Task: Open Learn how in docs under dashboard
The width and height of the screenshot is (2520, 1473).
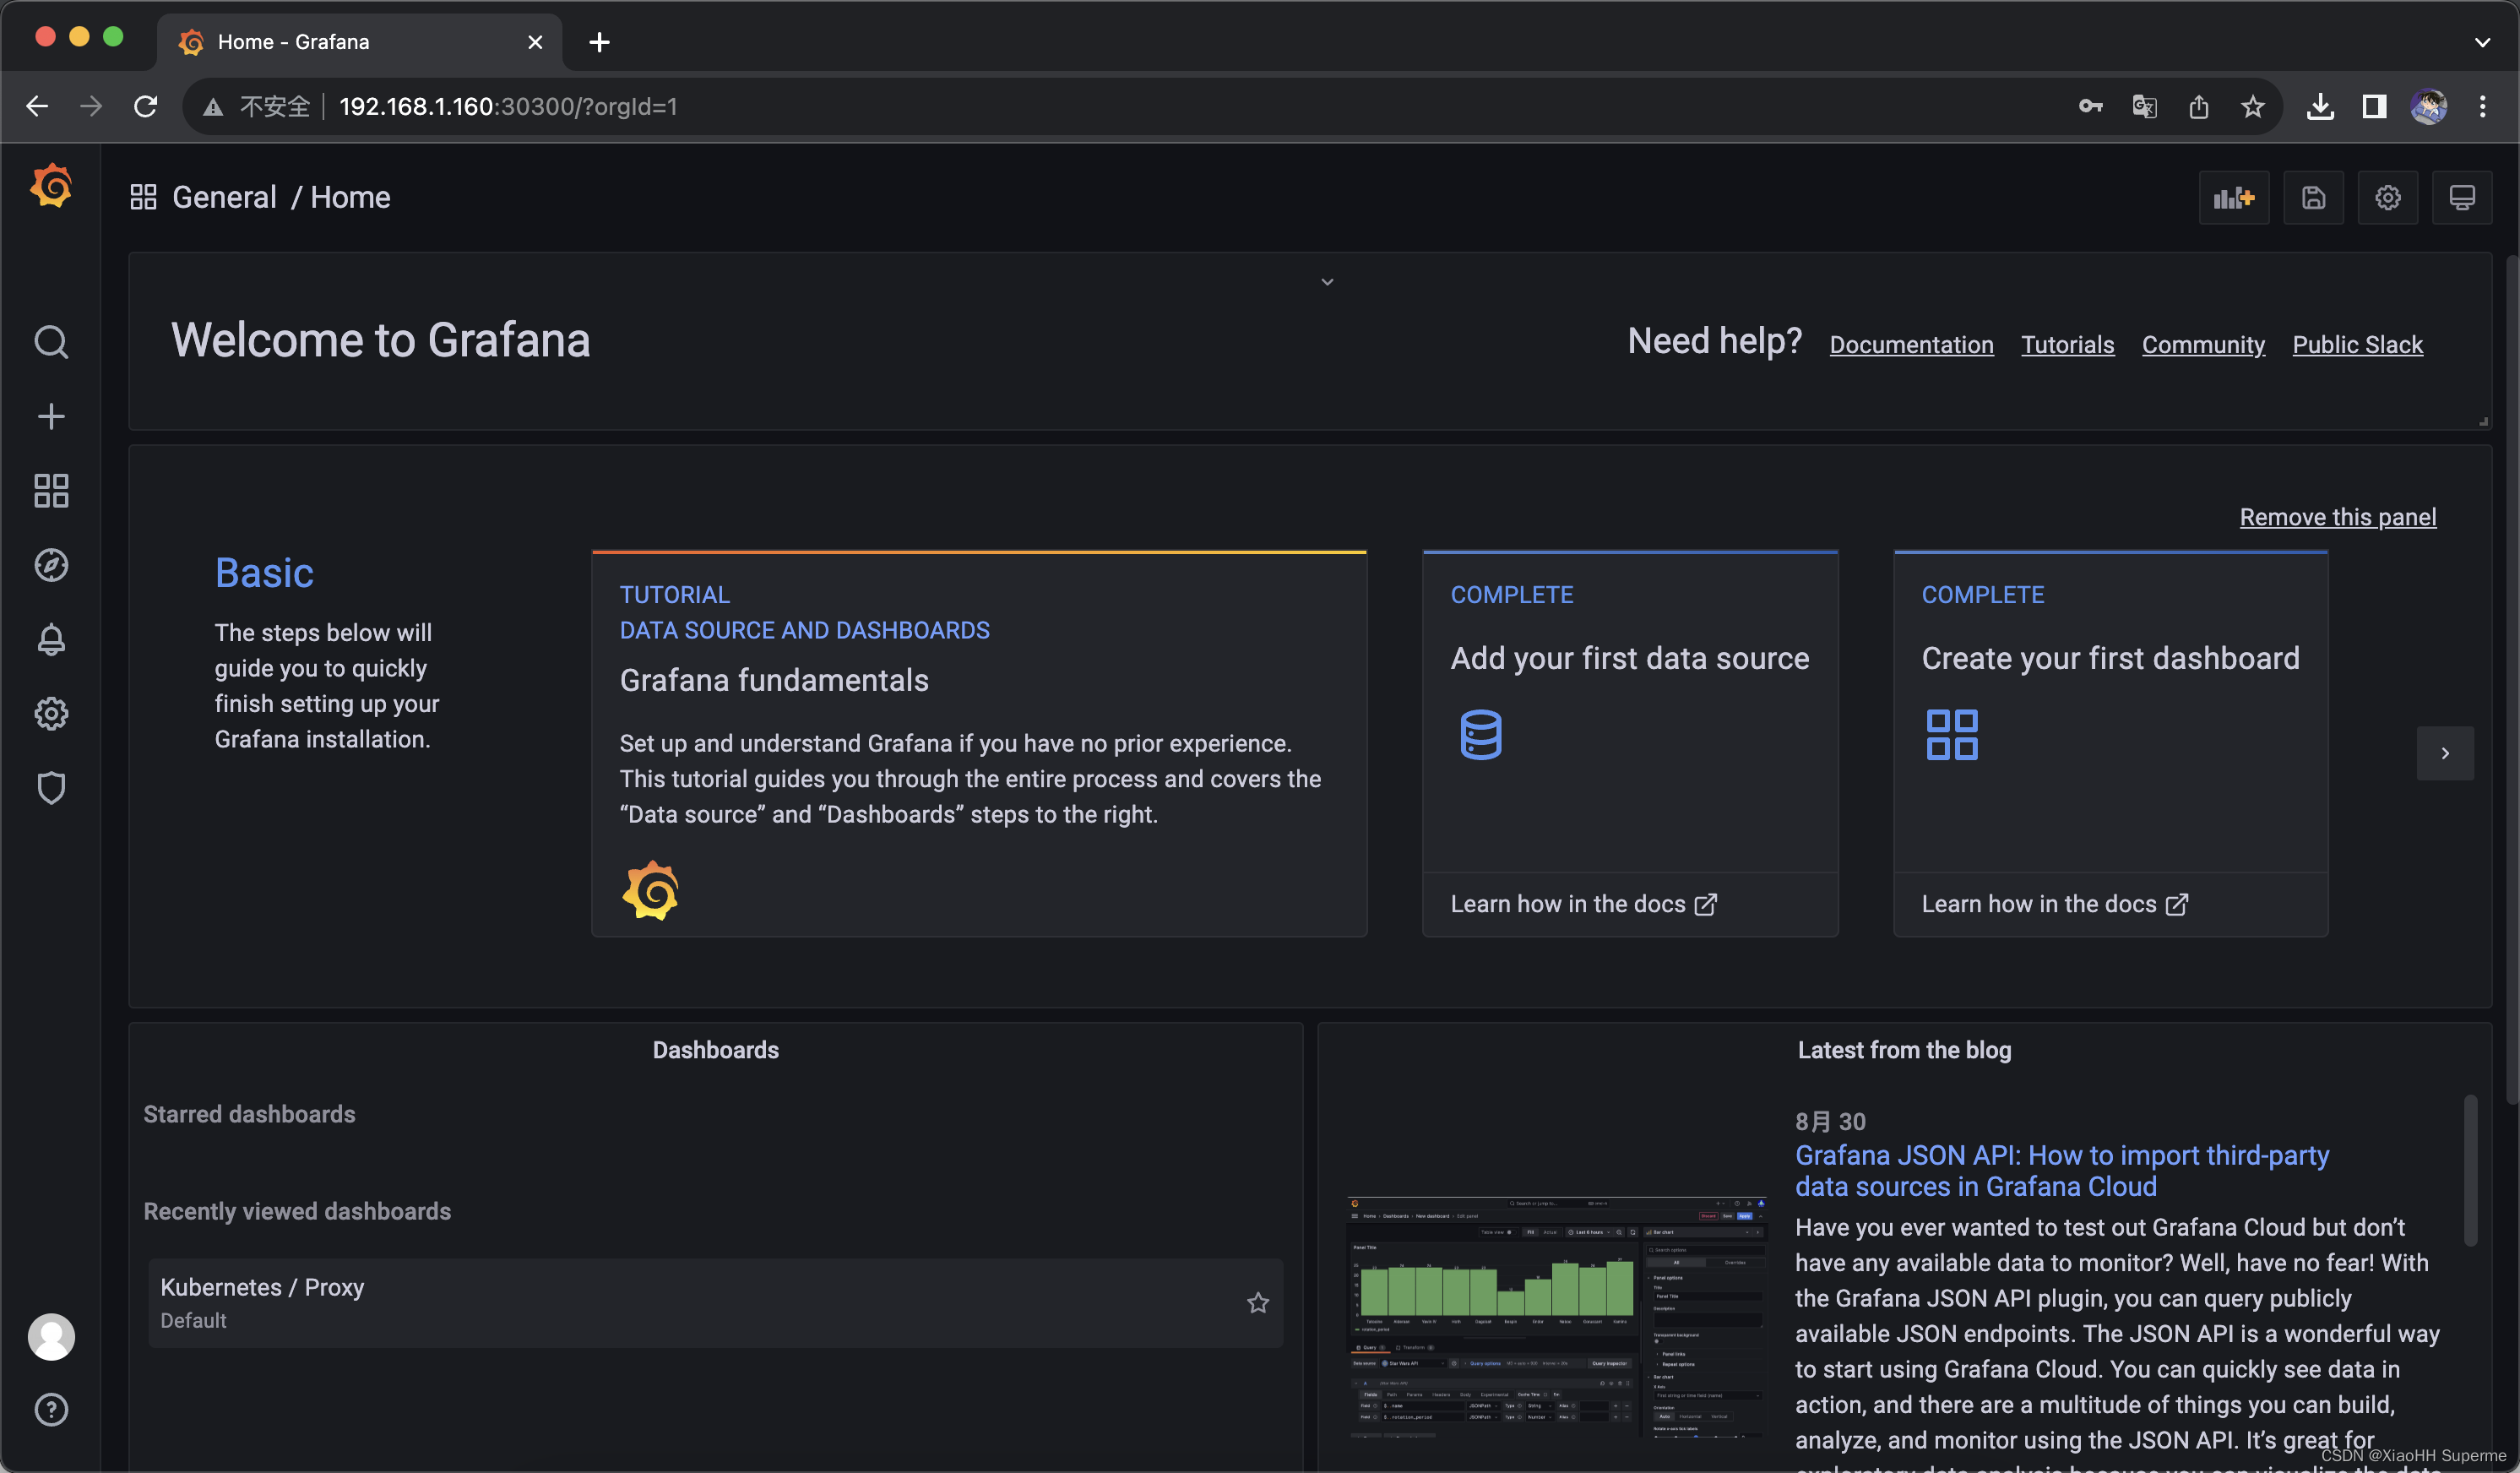Action: click(2054, 903)
